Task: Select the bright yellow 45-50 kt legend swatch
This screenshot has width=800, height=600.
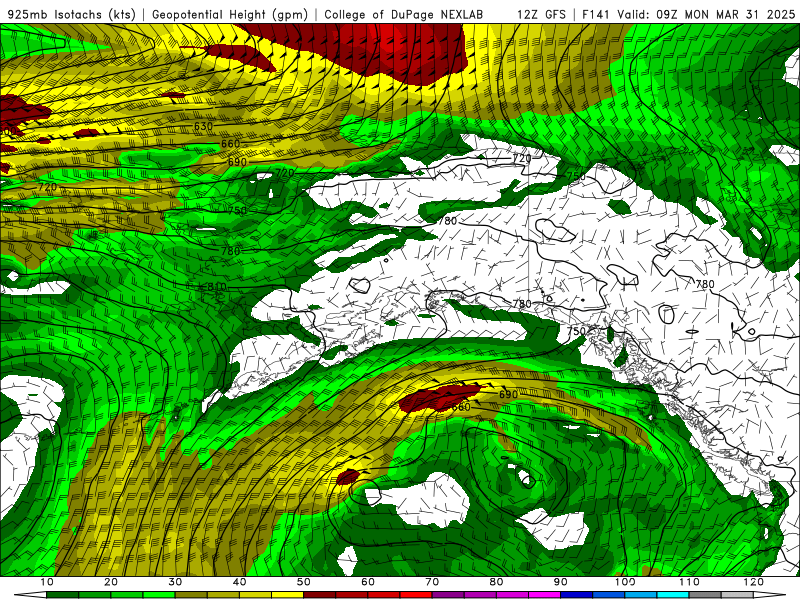Action: (x=288, y=595)
